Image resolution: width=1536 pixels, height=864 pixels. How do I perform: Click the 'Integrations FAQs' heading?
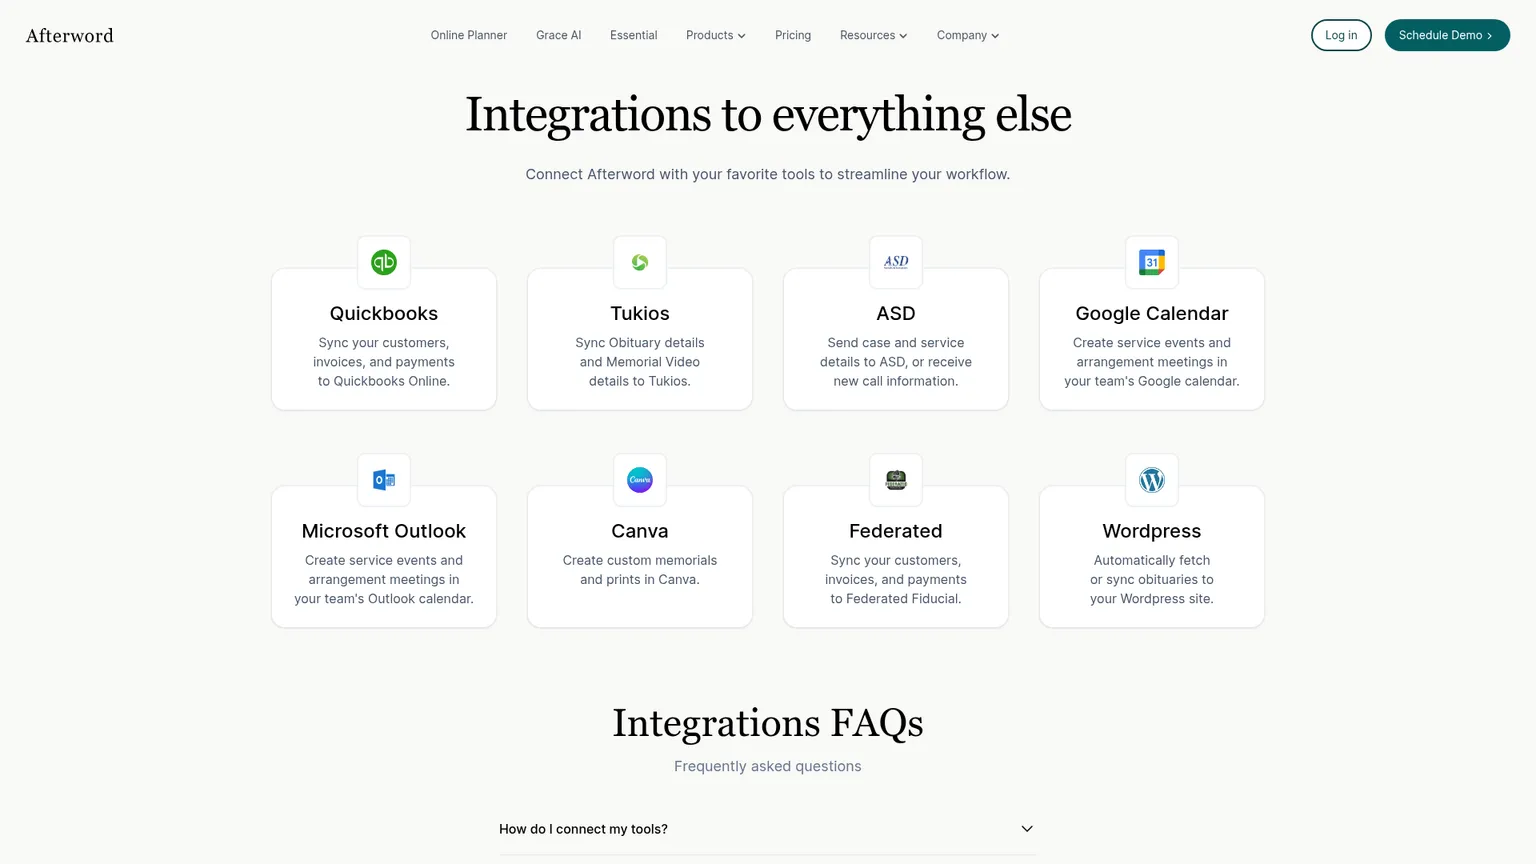(768, 723)
